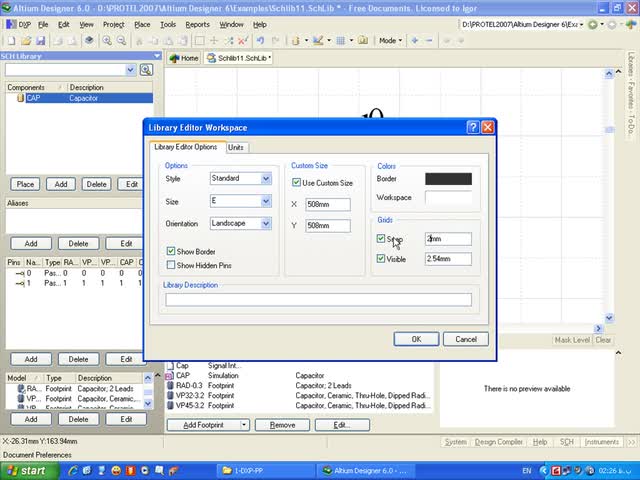Uncheck the Show Border checkbox

pos(172,252)
